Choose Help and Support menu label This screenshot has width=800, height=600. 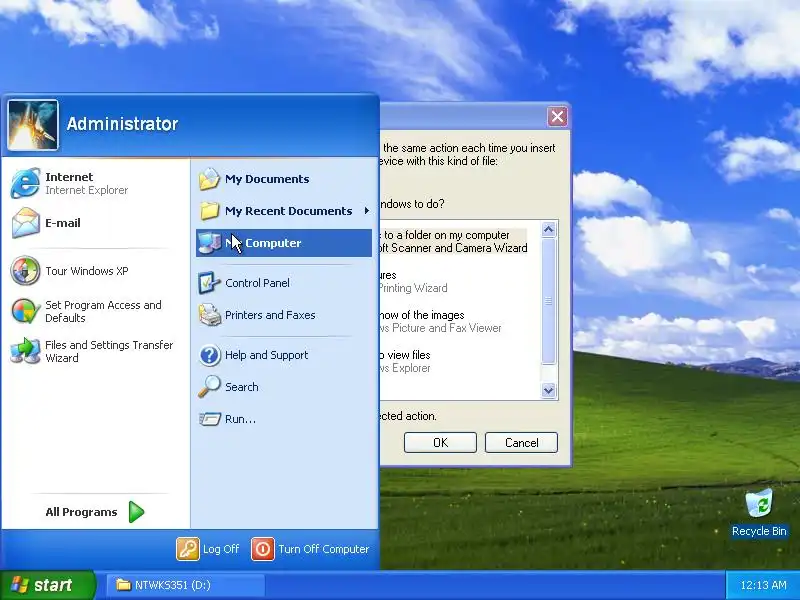(x=266, y=355)
